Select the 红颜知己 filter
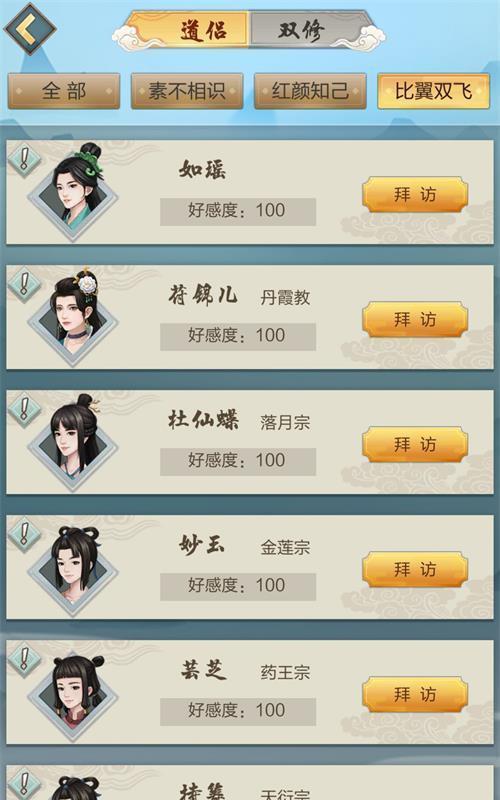The image size is (500, 800). coord(310,91)
